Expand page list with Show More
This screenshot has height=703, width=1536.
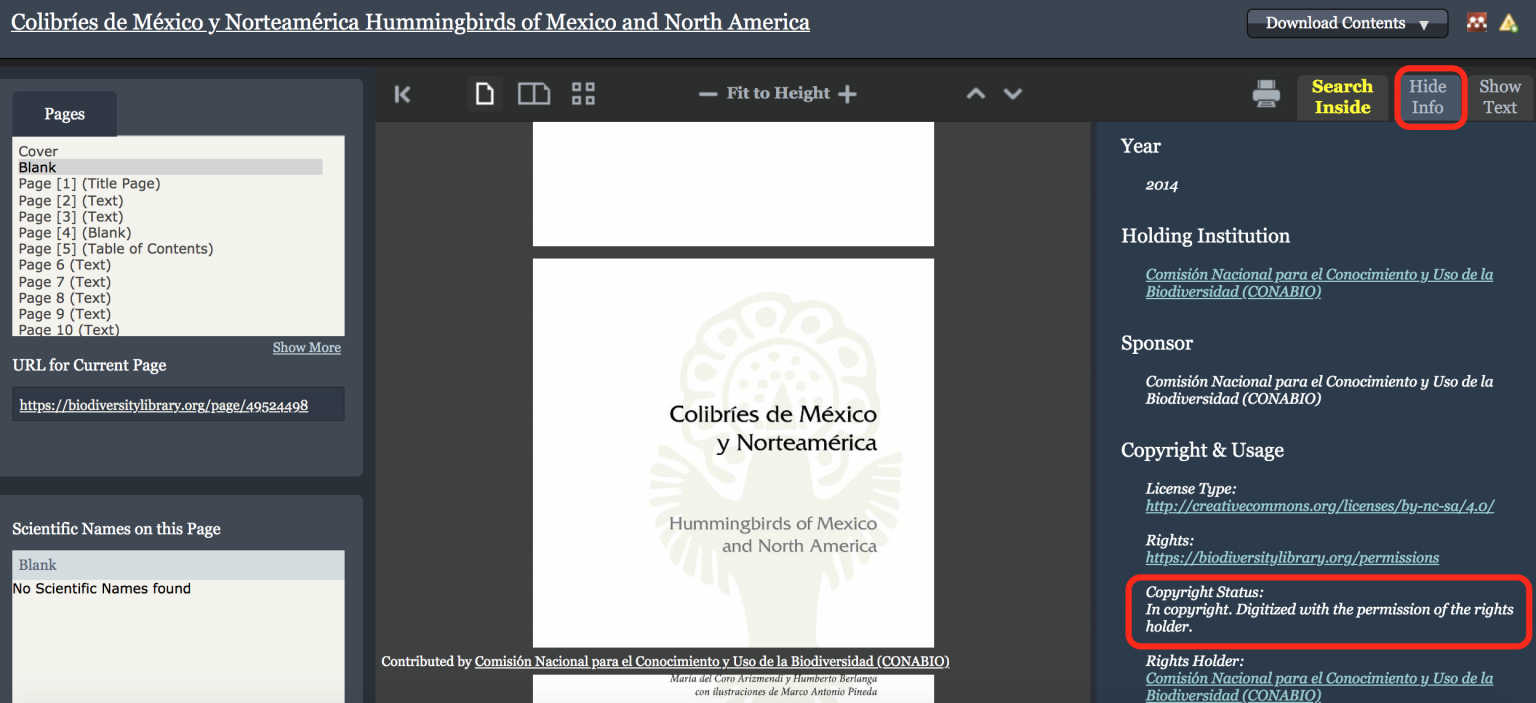[306, 348]
